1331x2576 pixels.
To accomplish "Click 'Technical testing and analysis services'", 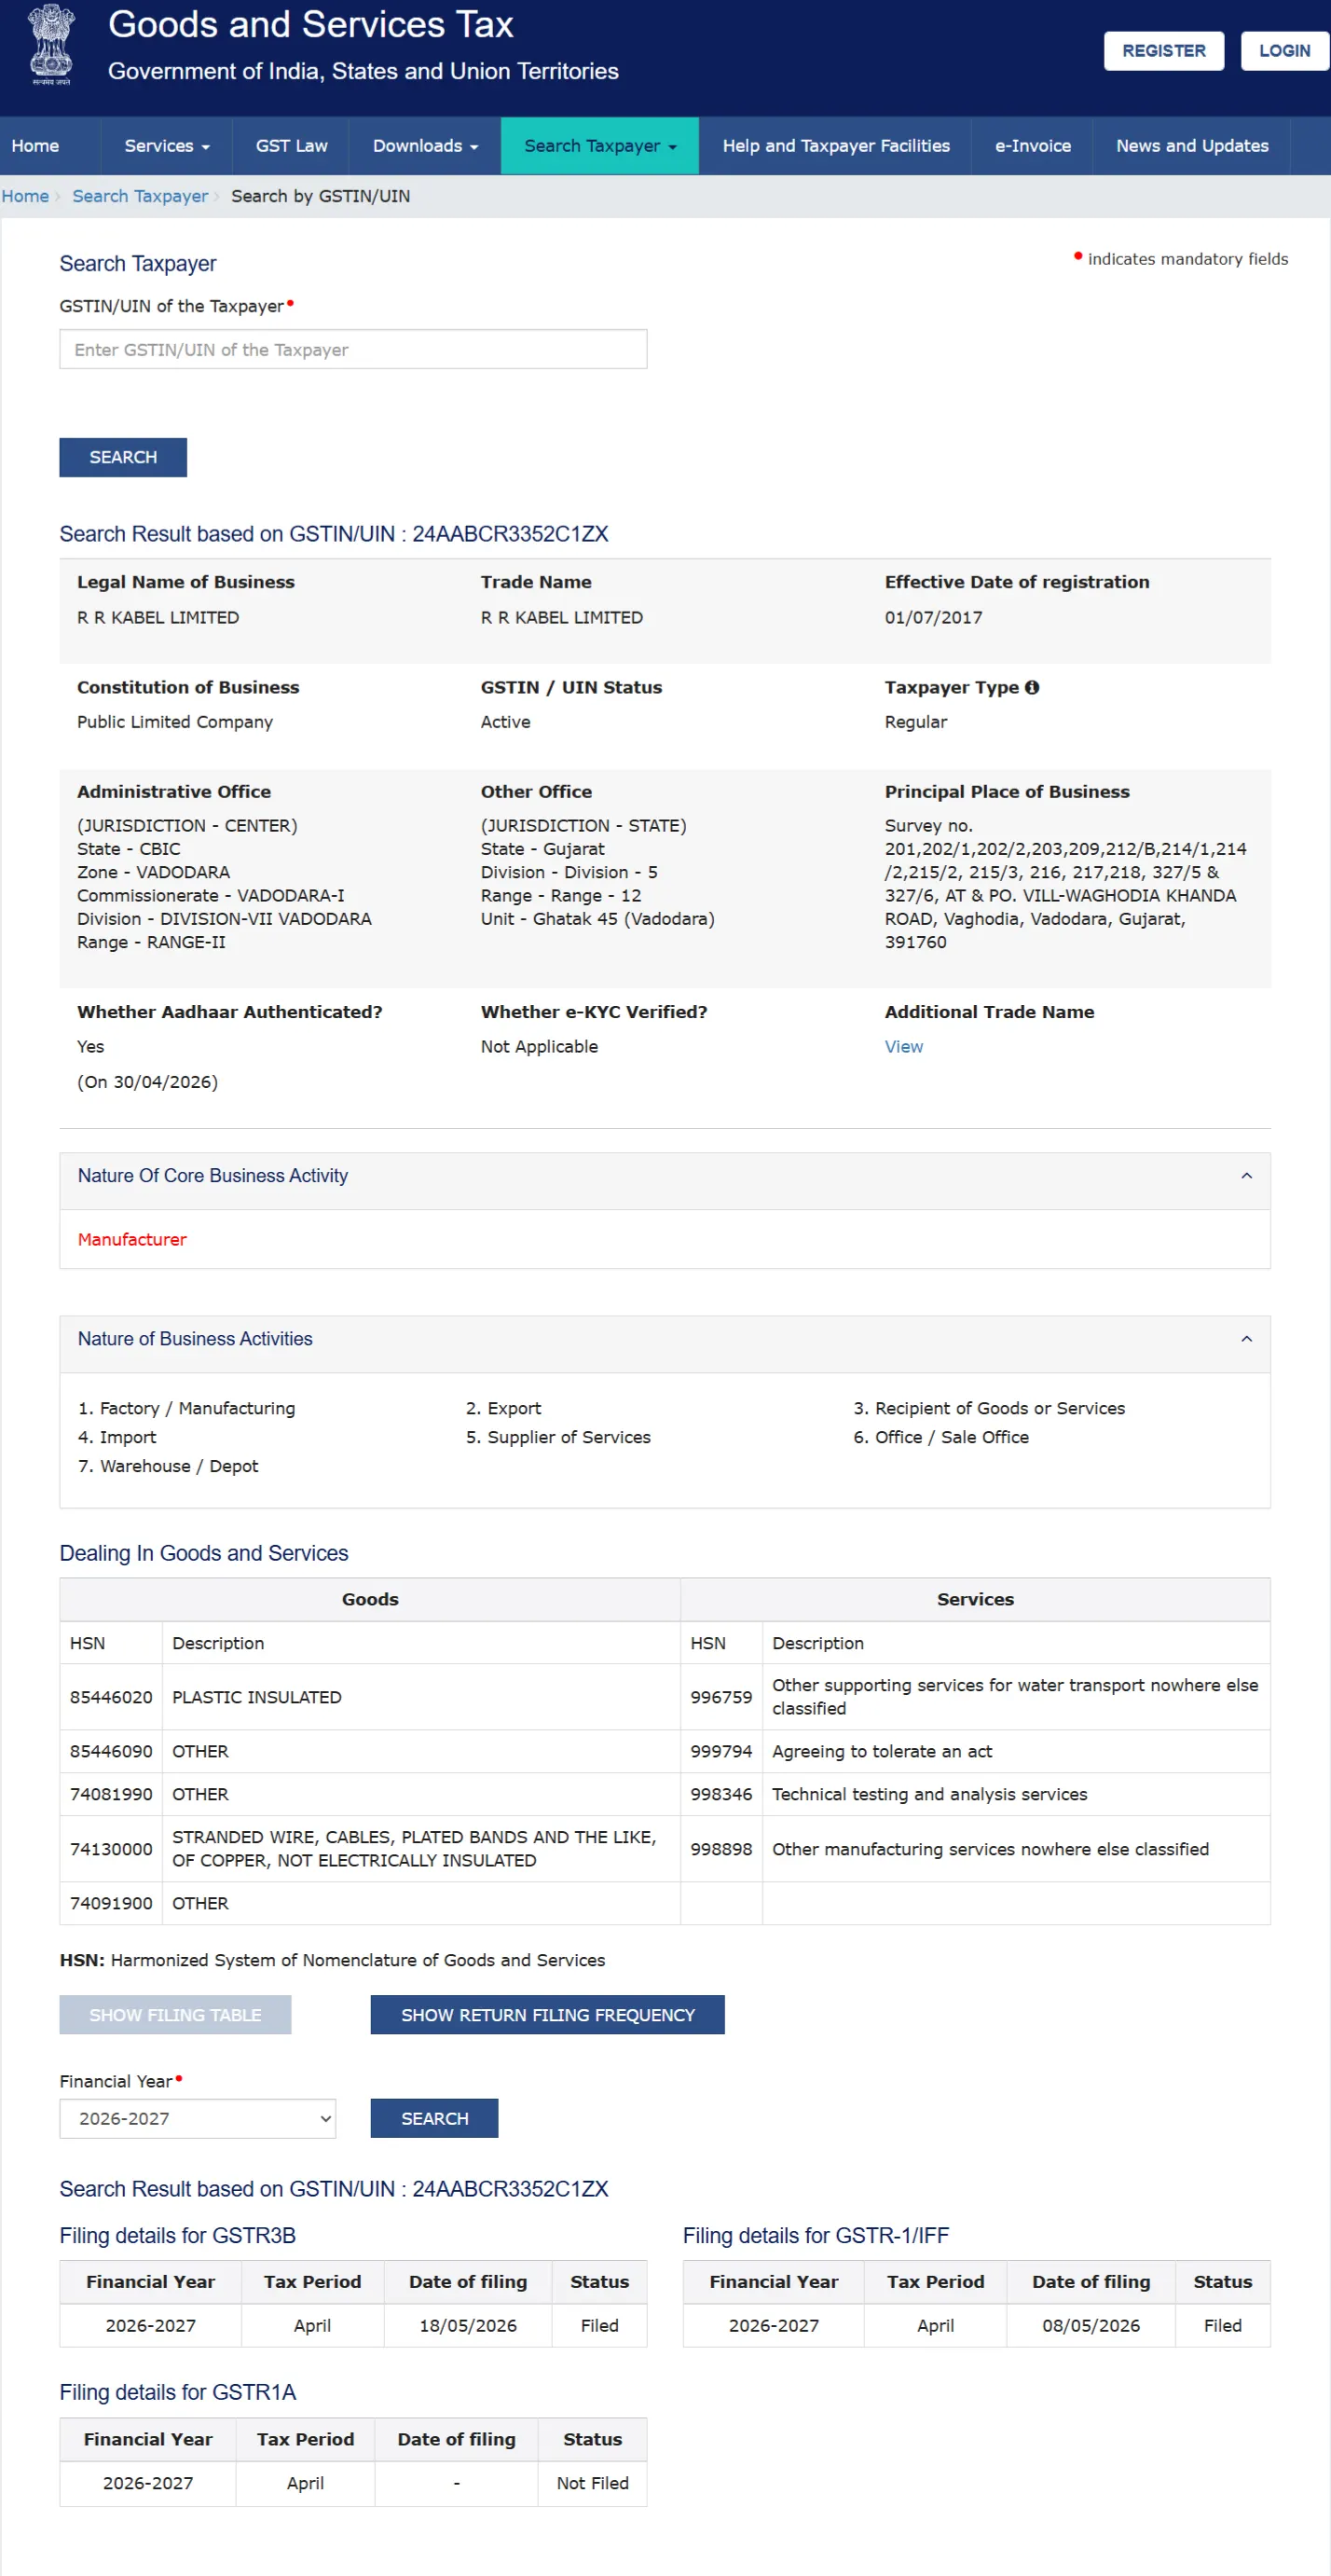I will (929, 1794).
